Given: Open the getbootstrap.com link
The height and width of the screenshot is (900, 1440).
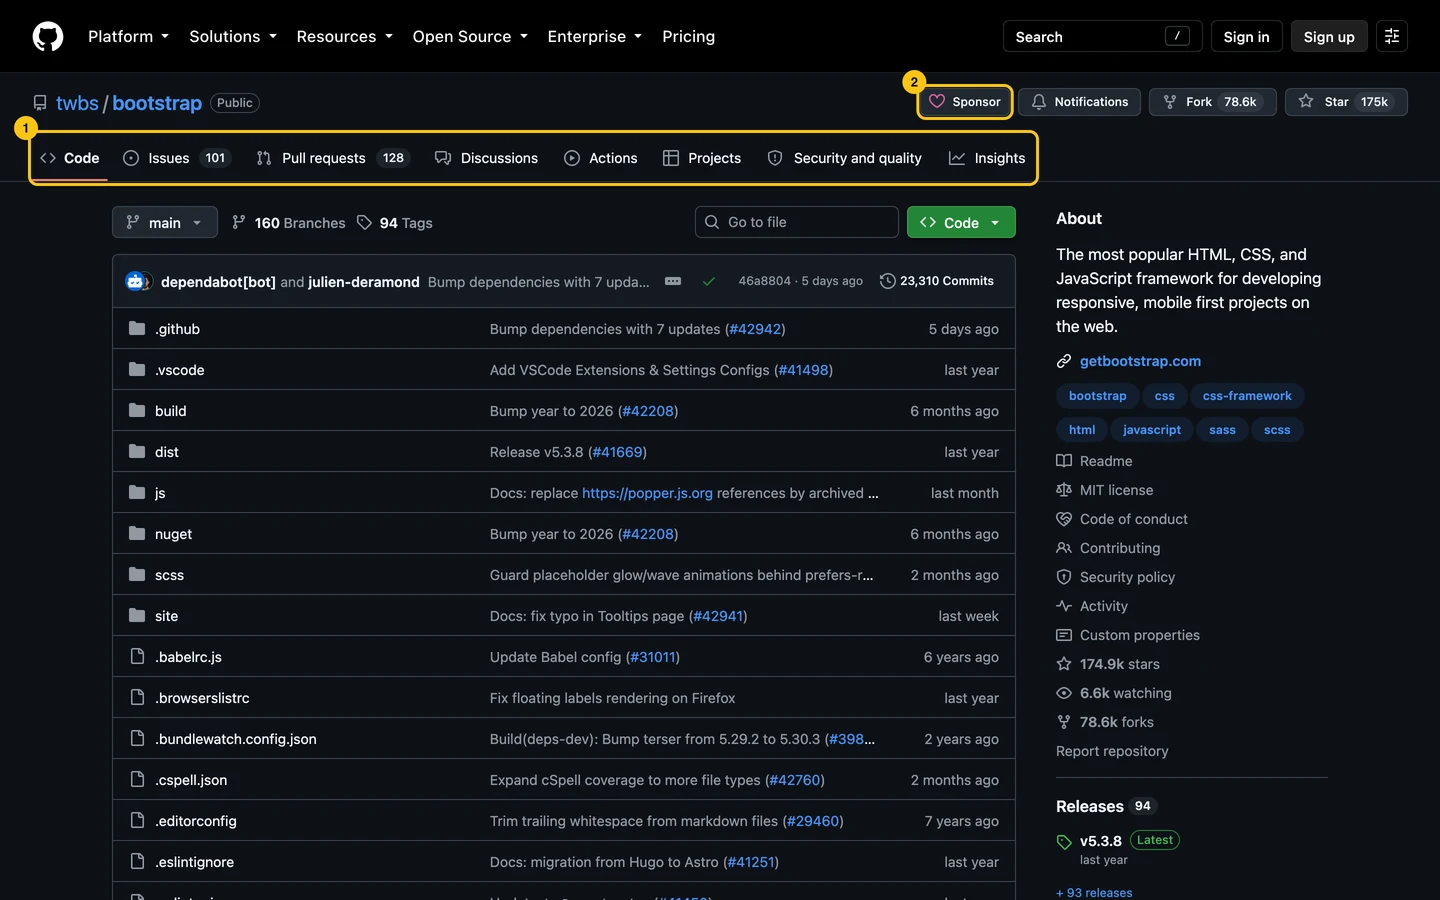Looking at the screenshot, I should point(1140,361).
